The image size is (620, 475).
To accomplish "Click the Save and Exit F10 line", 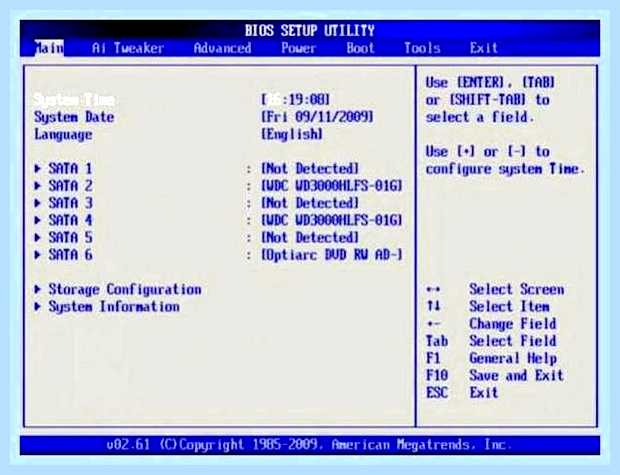I will 495,375.
